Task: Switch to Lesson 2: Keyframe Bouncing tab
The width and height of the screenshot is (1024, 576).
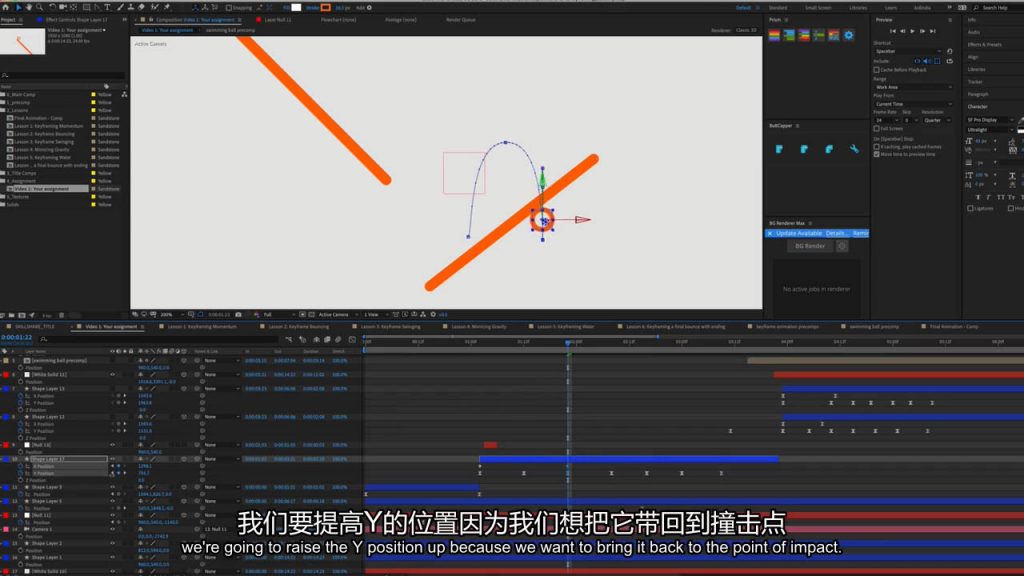Action: click(299, 326)
